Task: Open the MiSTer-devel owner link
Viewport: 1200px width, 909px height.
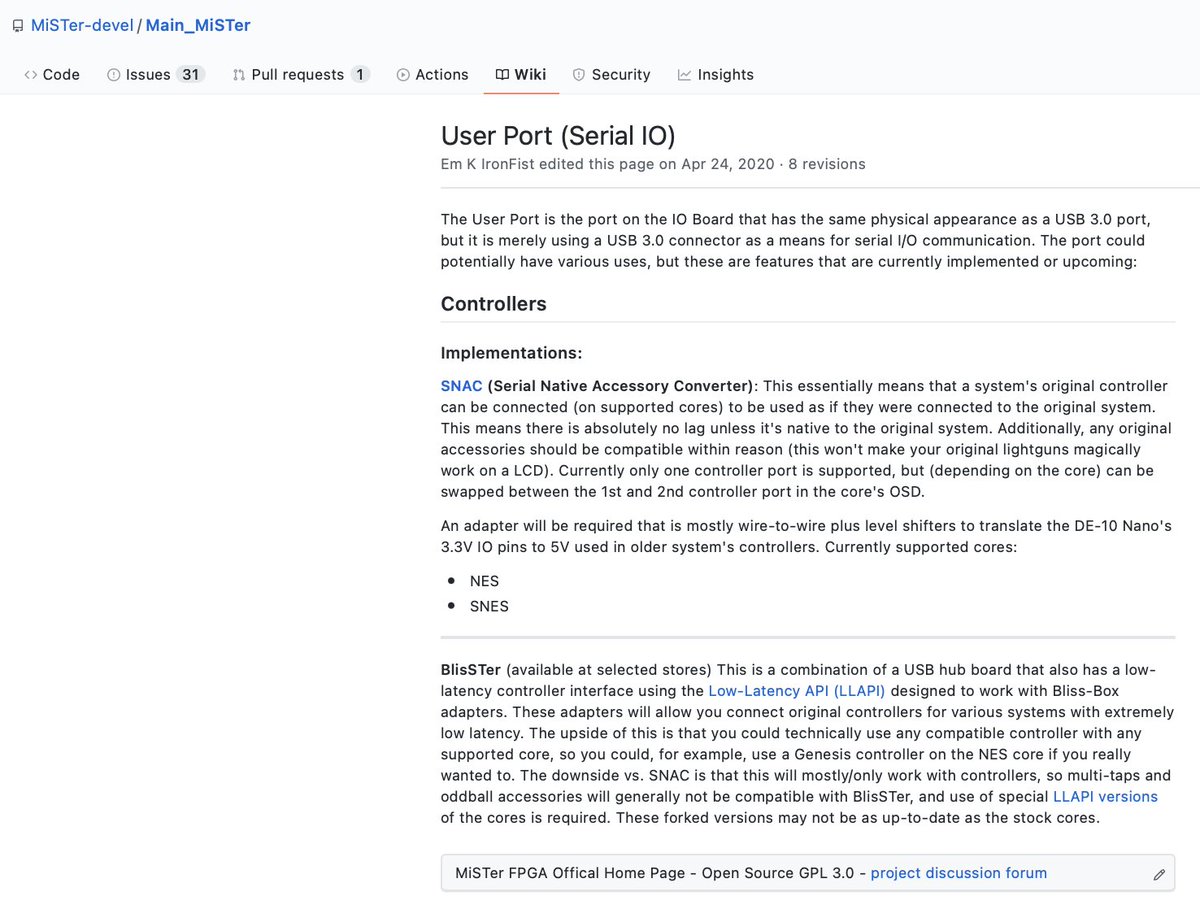Action: pos(82,25)
